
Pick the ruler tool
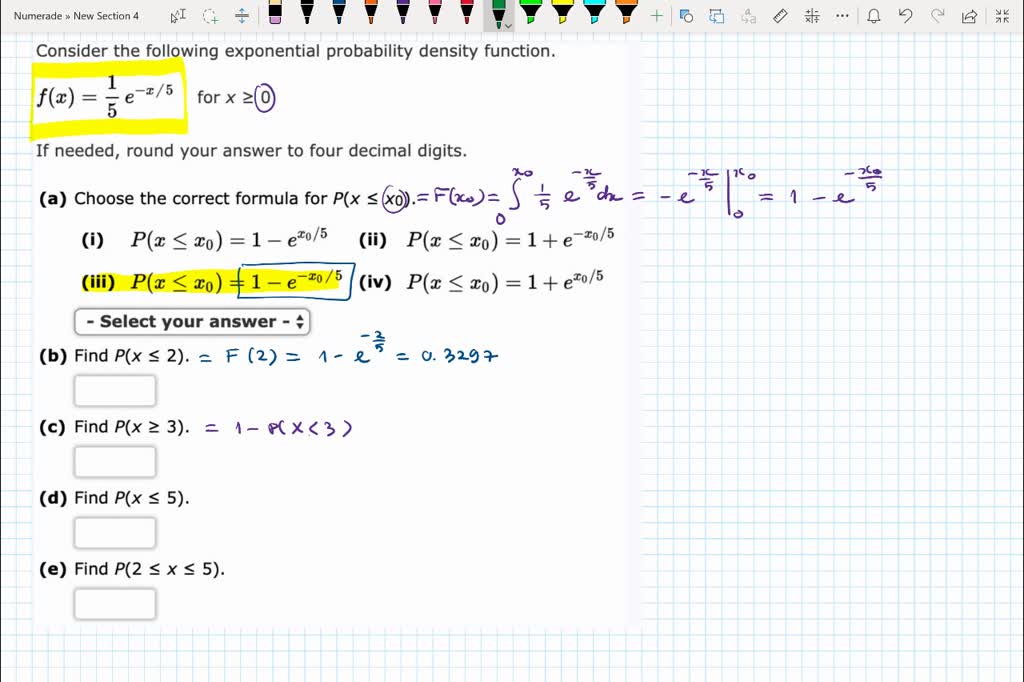[x=781, y=14]
